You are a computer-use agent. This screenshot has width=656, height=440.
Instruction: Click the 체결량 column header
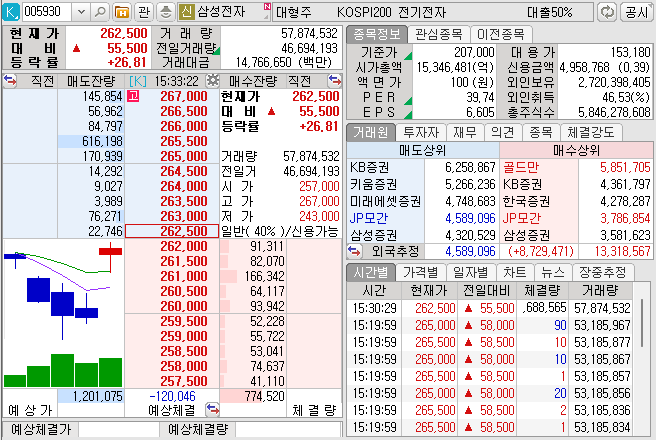click(542, 290)
